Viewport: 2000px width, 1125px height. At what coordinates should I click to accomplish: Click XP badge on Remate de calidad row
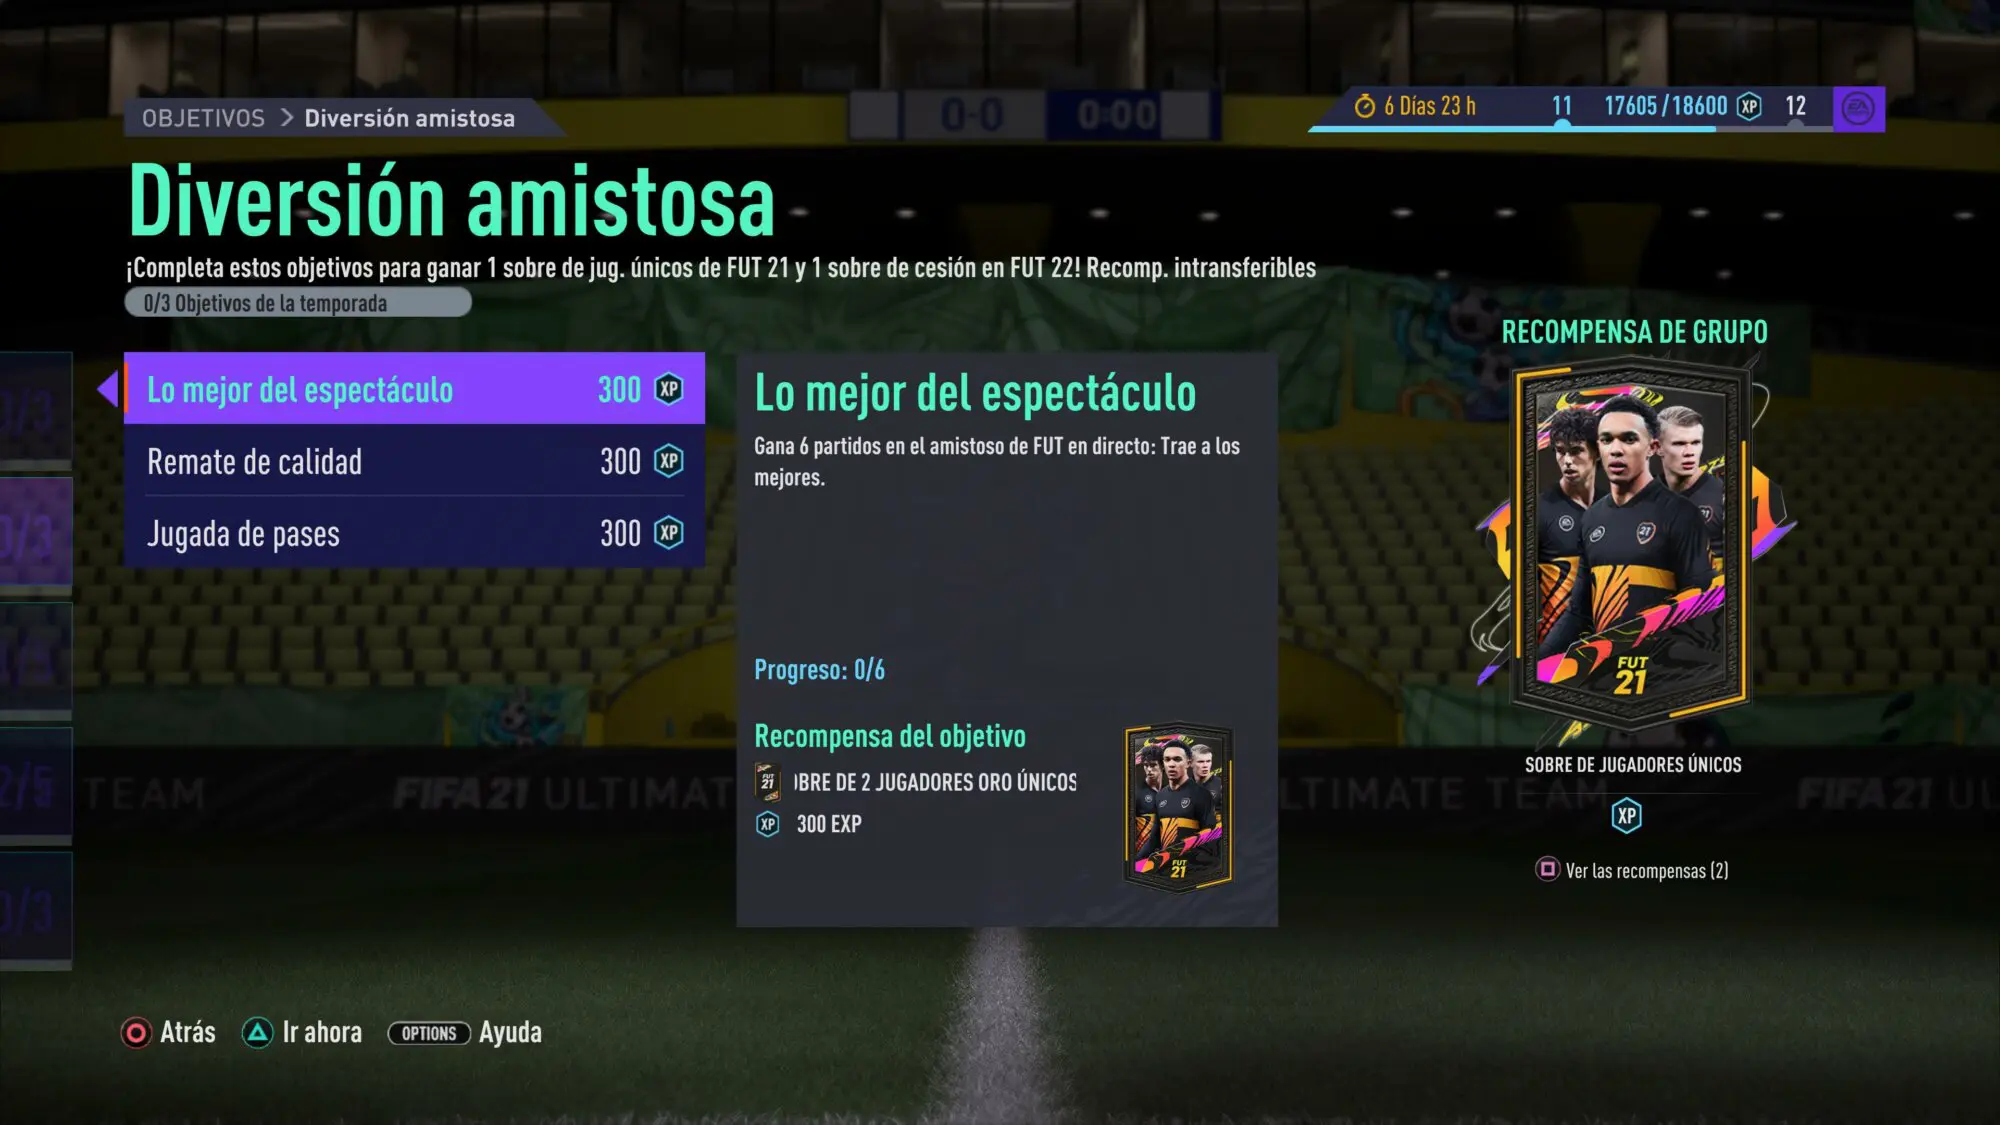point(669,461)
